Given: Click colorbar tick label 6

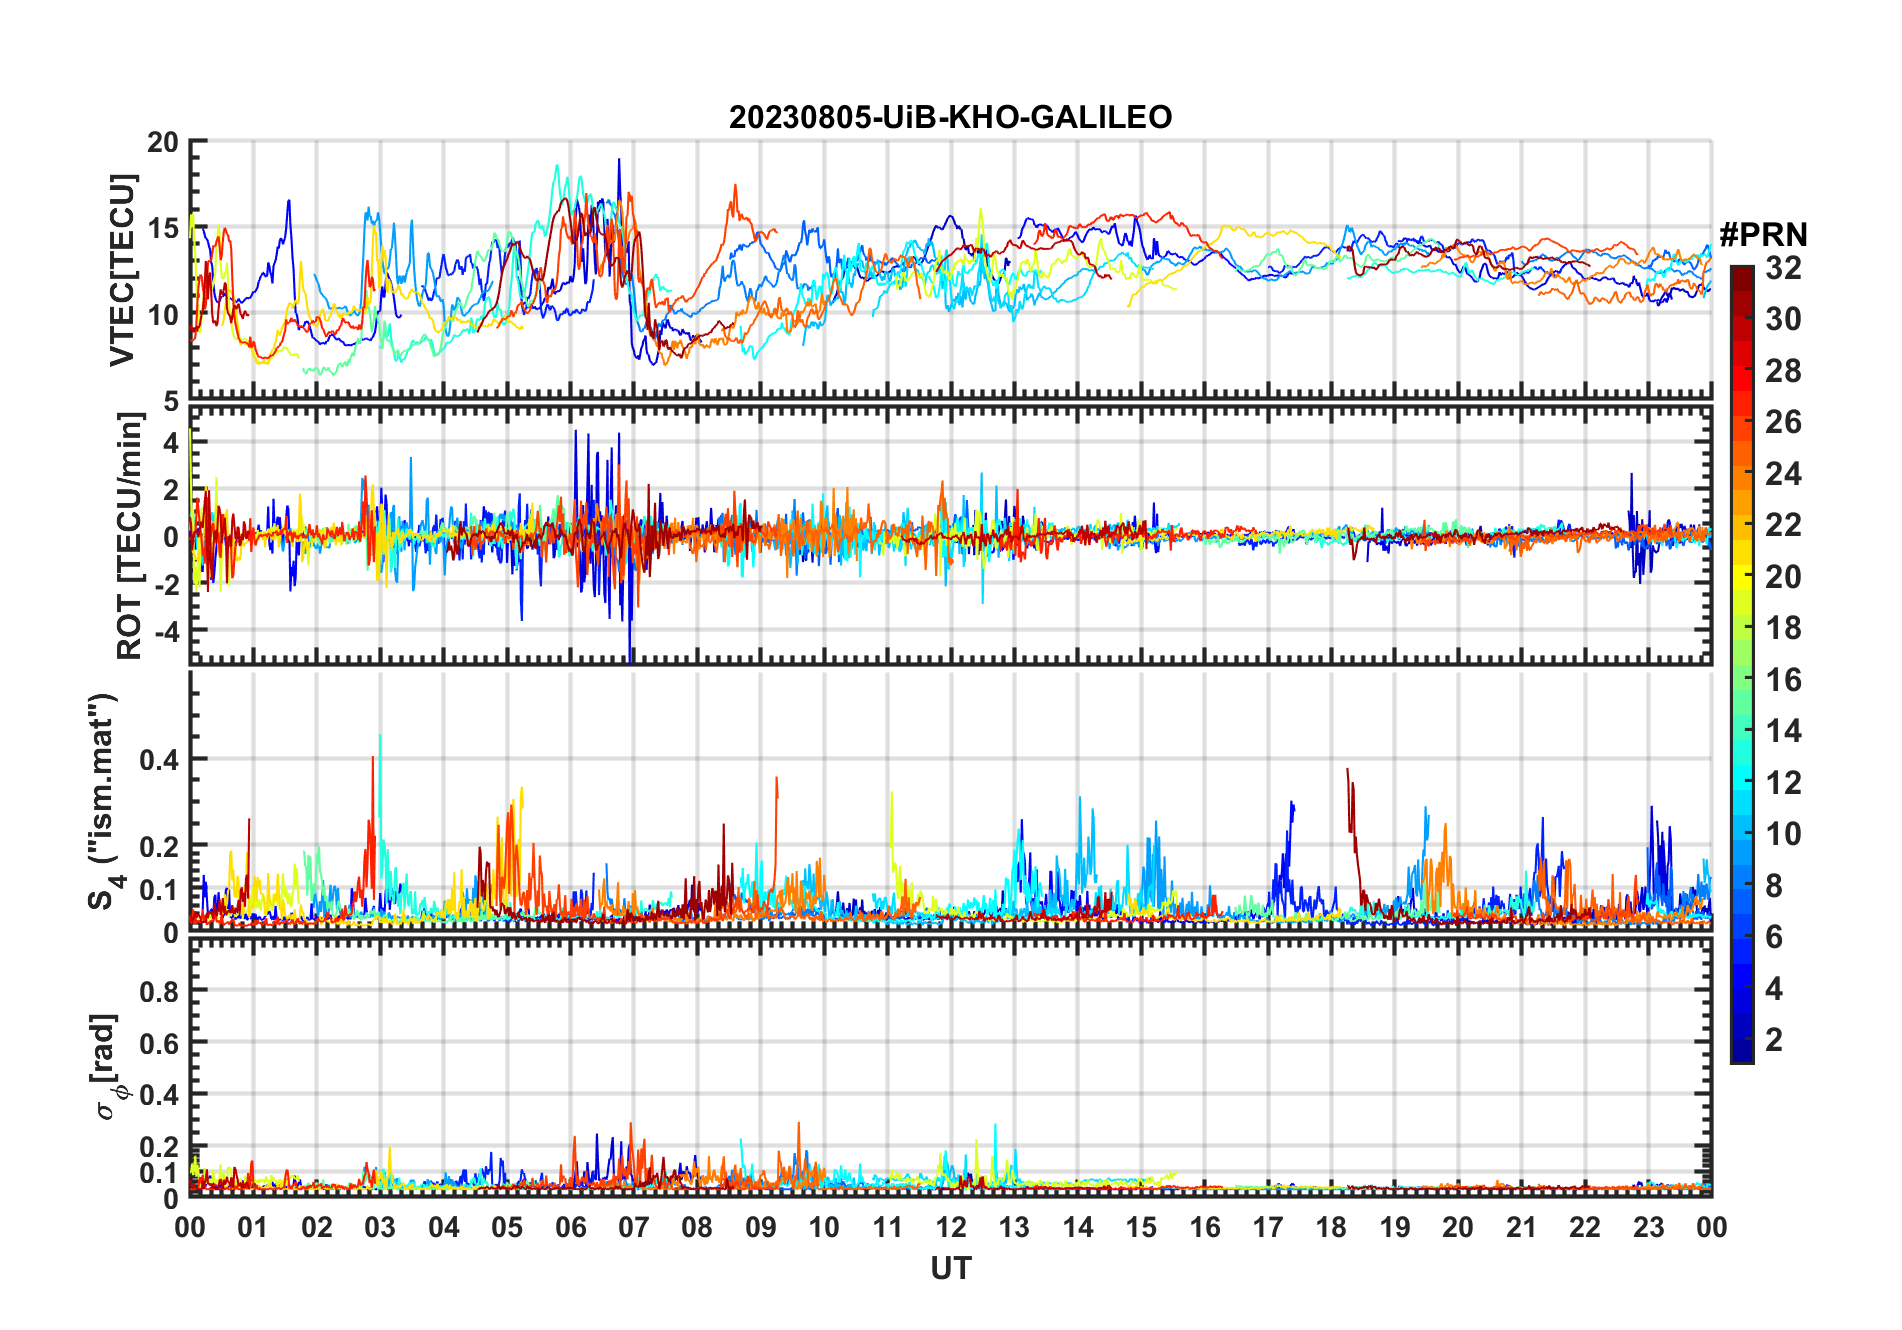Looking at the screenshot, I should [1774, 937].
